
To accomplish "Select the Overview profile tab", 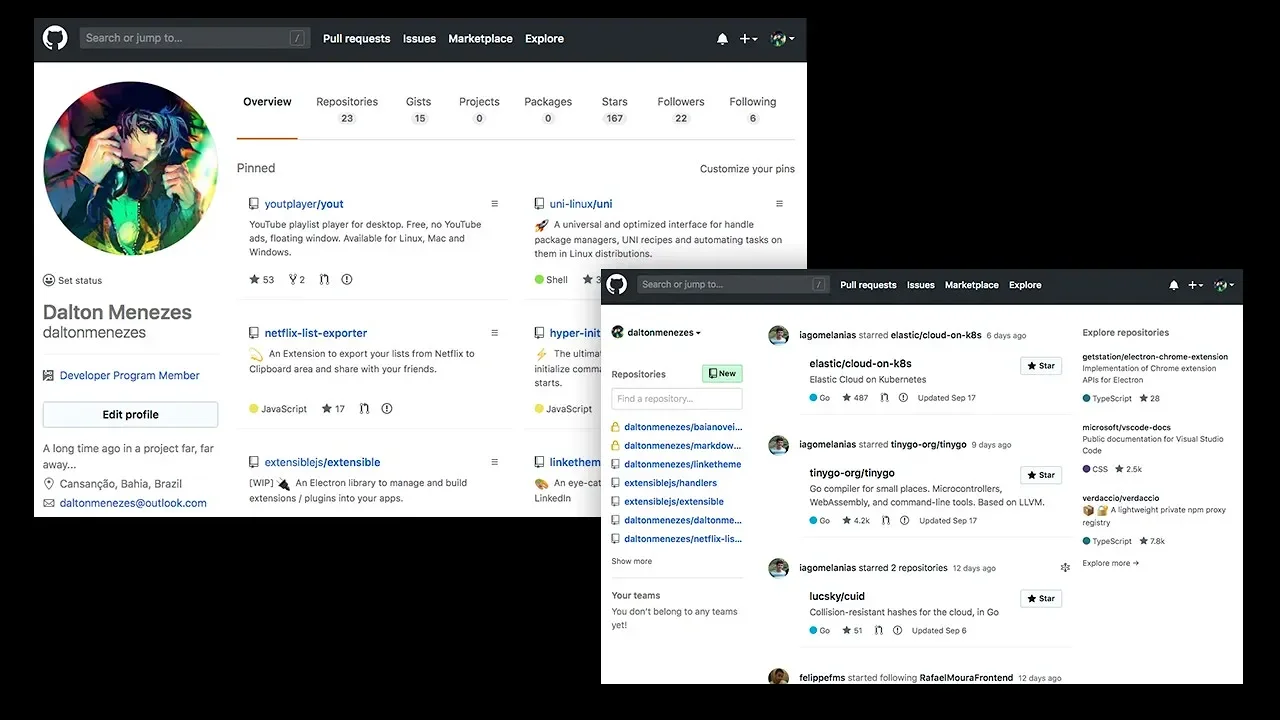I will click(267, 102).
